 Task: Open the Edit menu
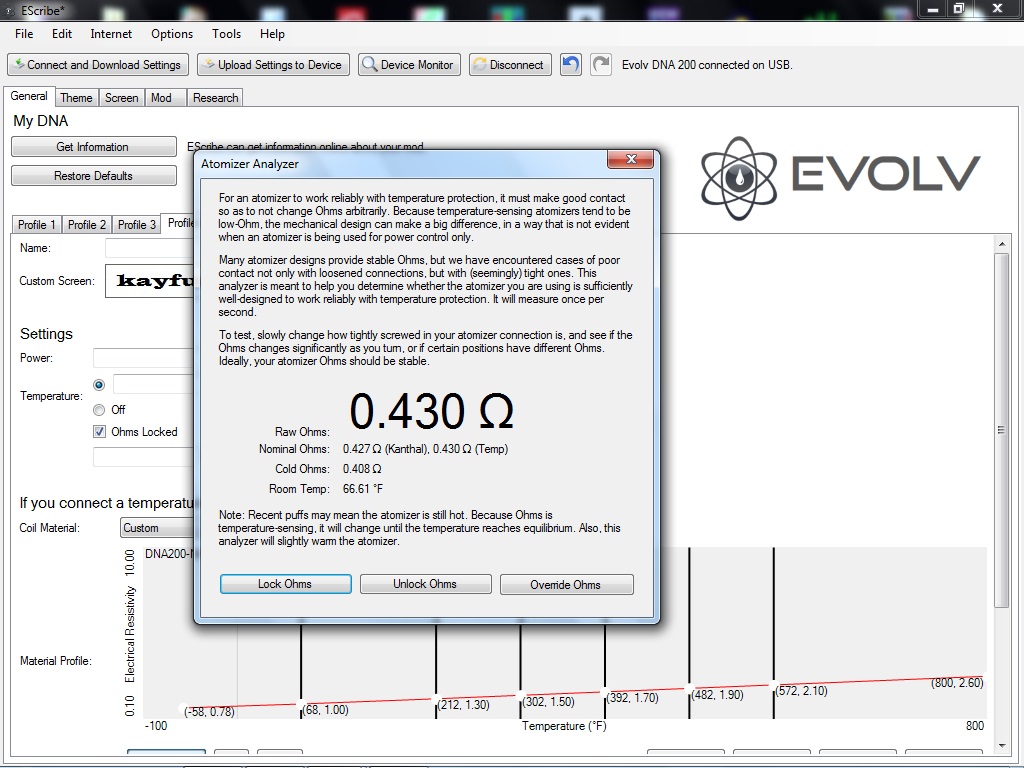coord(62,34)
